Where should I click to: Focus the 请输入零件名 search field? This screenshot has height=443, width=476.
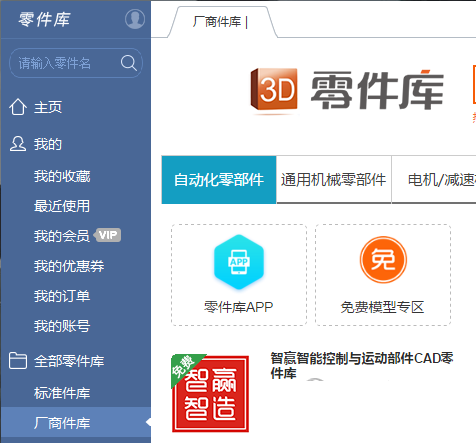click(x=76, y=63)
